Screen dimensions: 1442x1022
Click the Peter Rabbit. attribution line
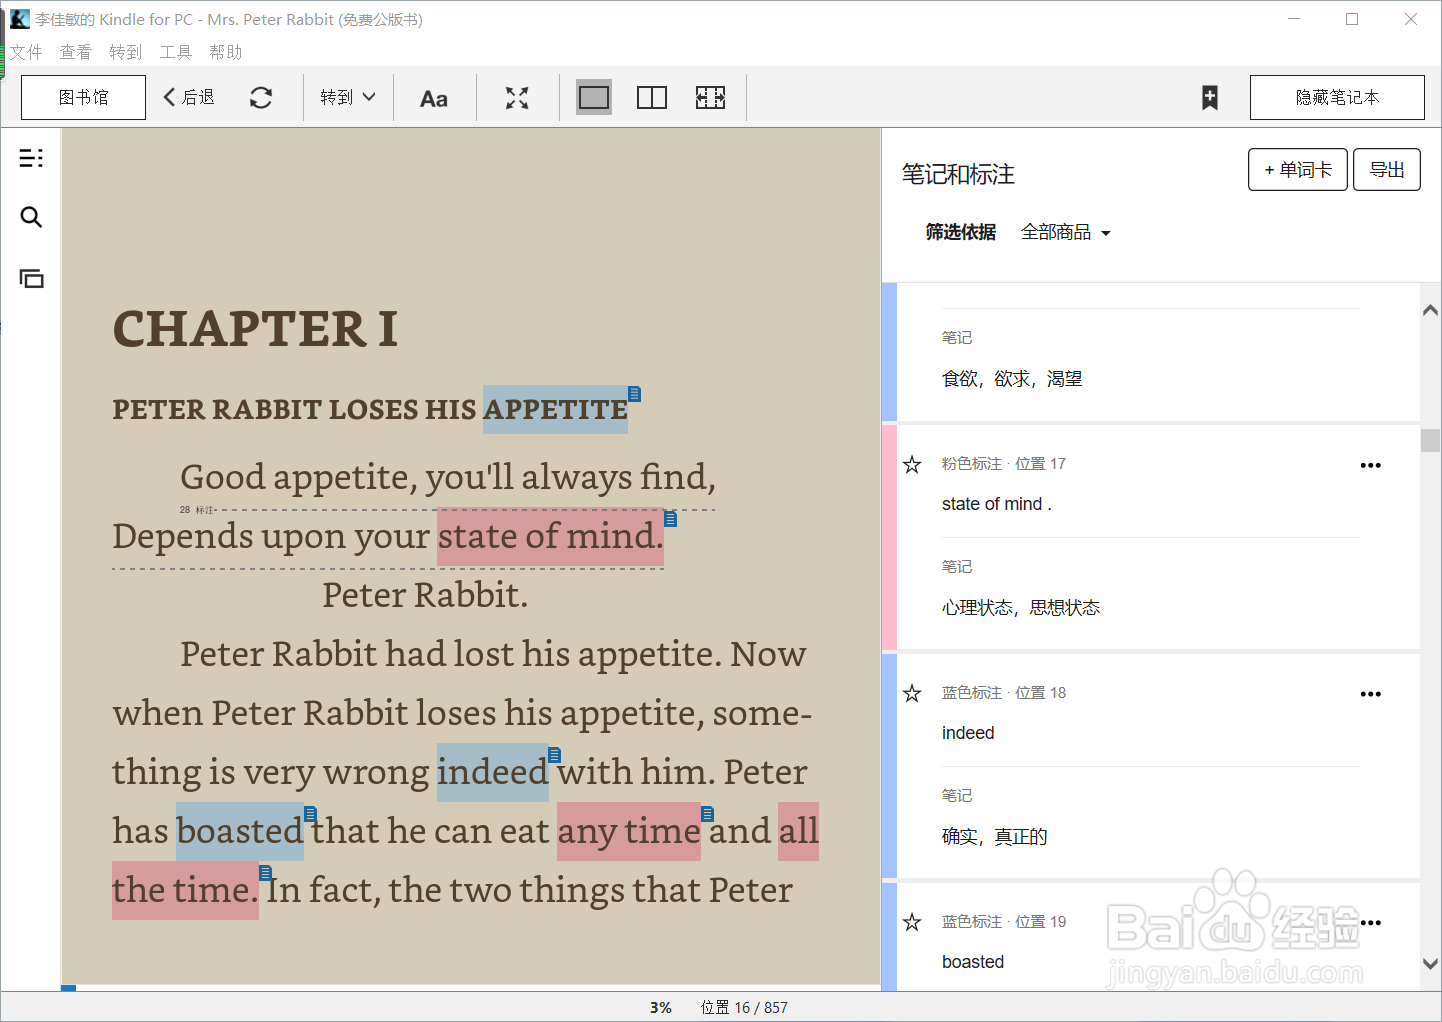[x=425, y=596]
